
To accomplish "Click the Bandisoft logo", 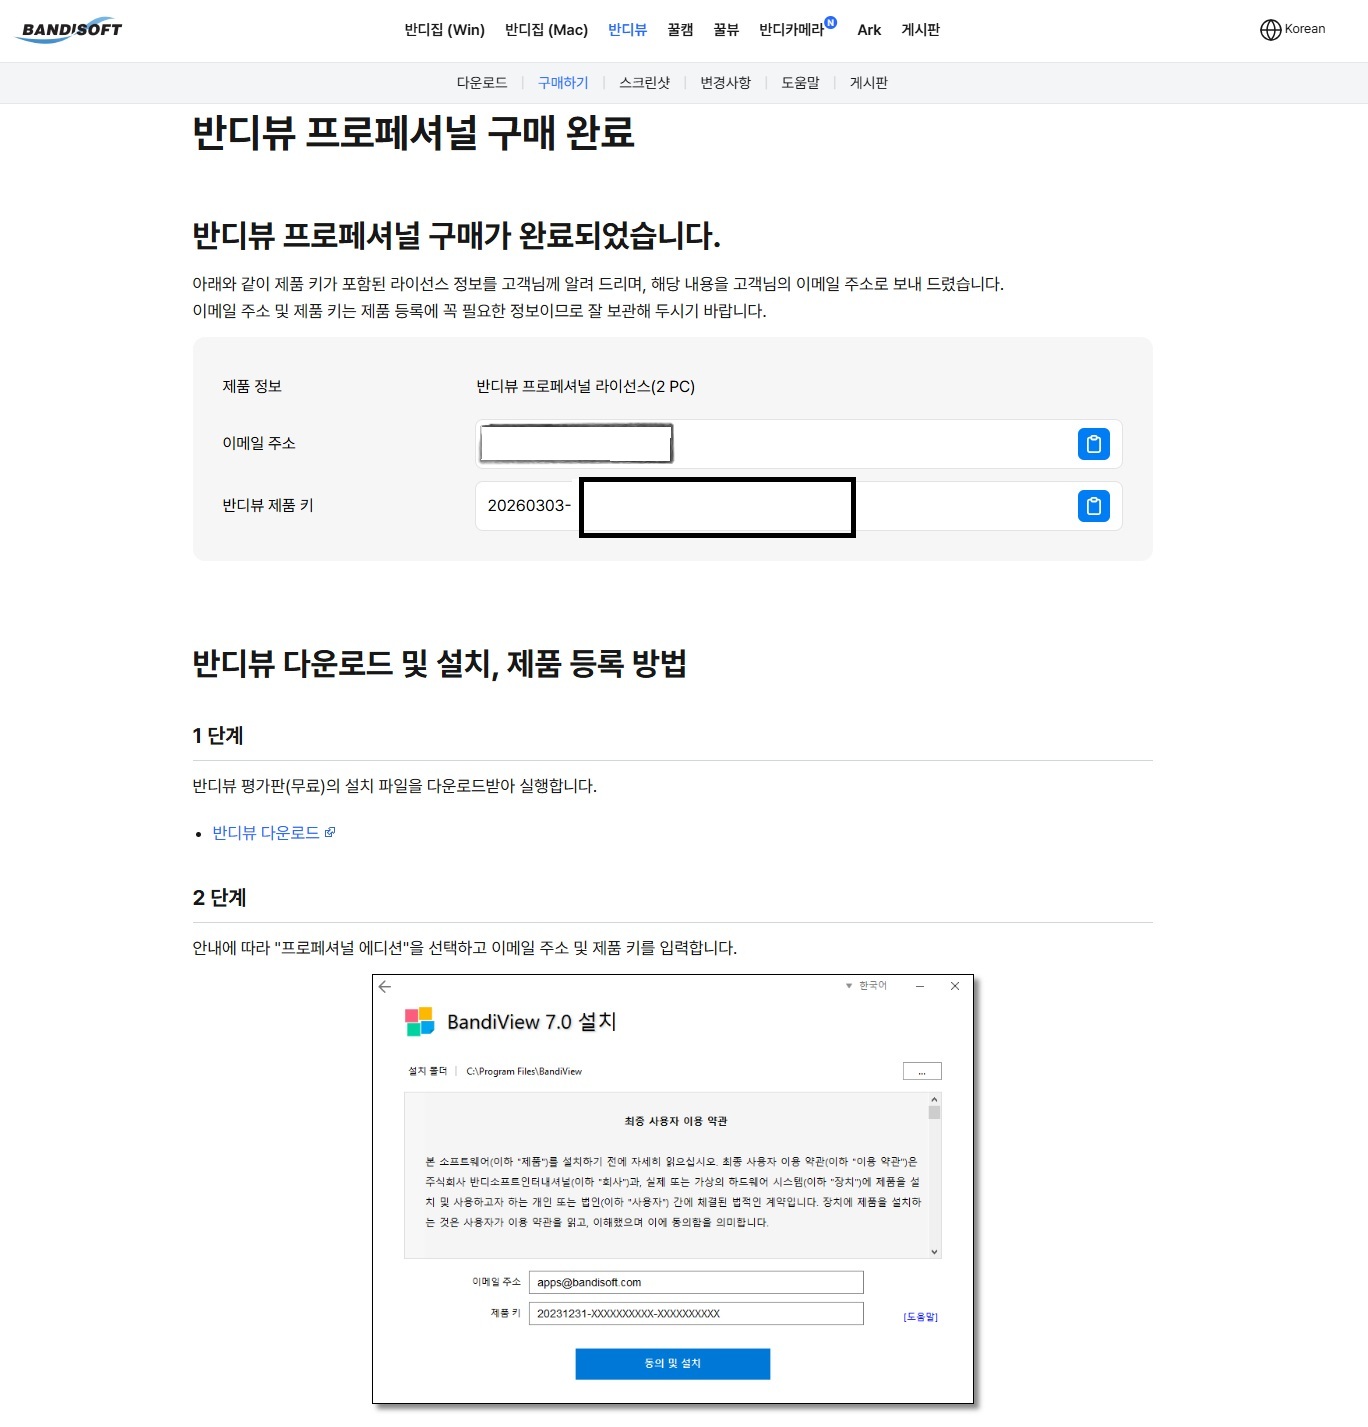I will (x=69, y=30).
